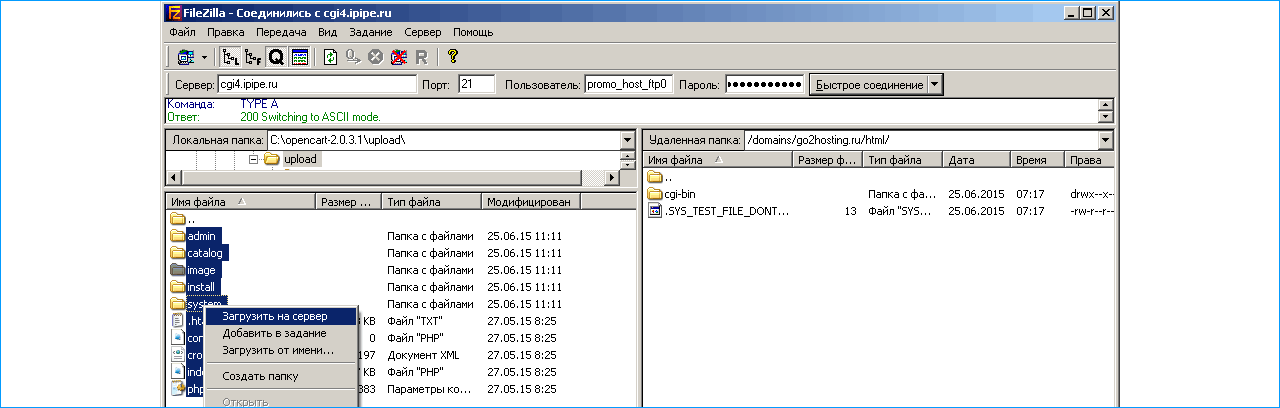Select 'Создать папку' from context menu
This screenshot has height=408, width=1280.
[260, 376]
